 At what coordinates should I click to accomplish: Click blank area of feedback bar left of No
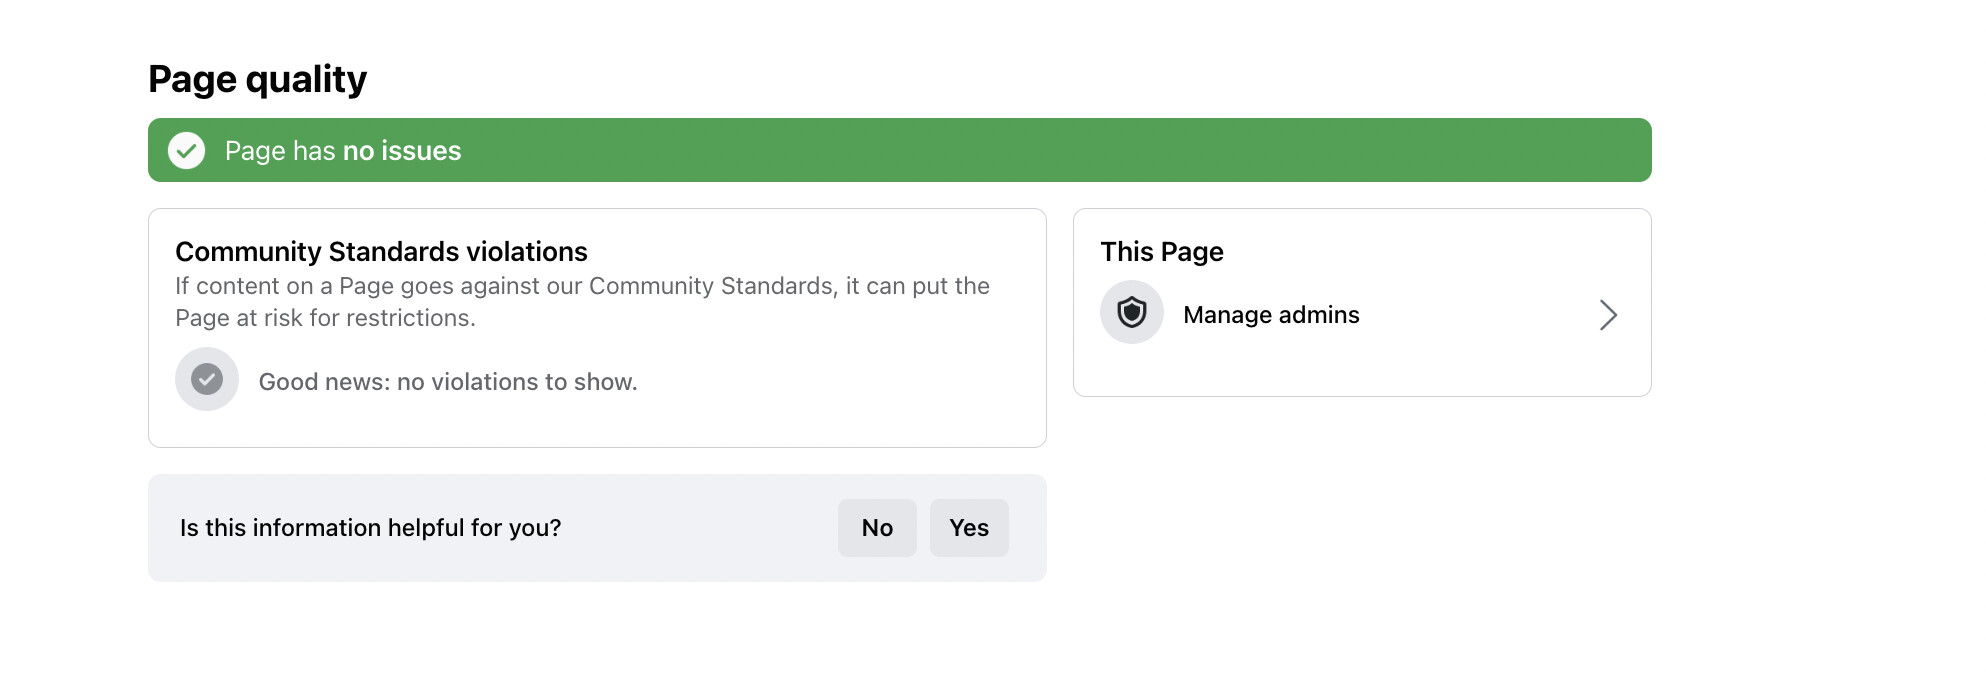point(700,528)
